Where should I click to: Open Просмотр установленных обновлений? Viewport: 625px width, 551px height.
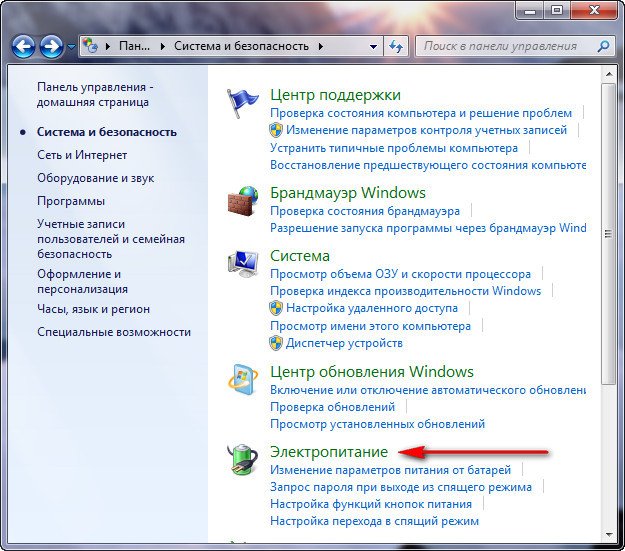pyautogui.click(x=377, y=424)
